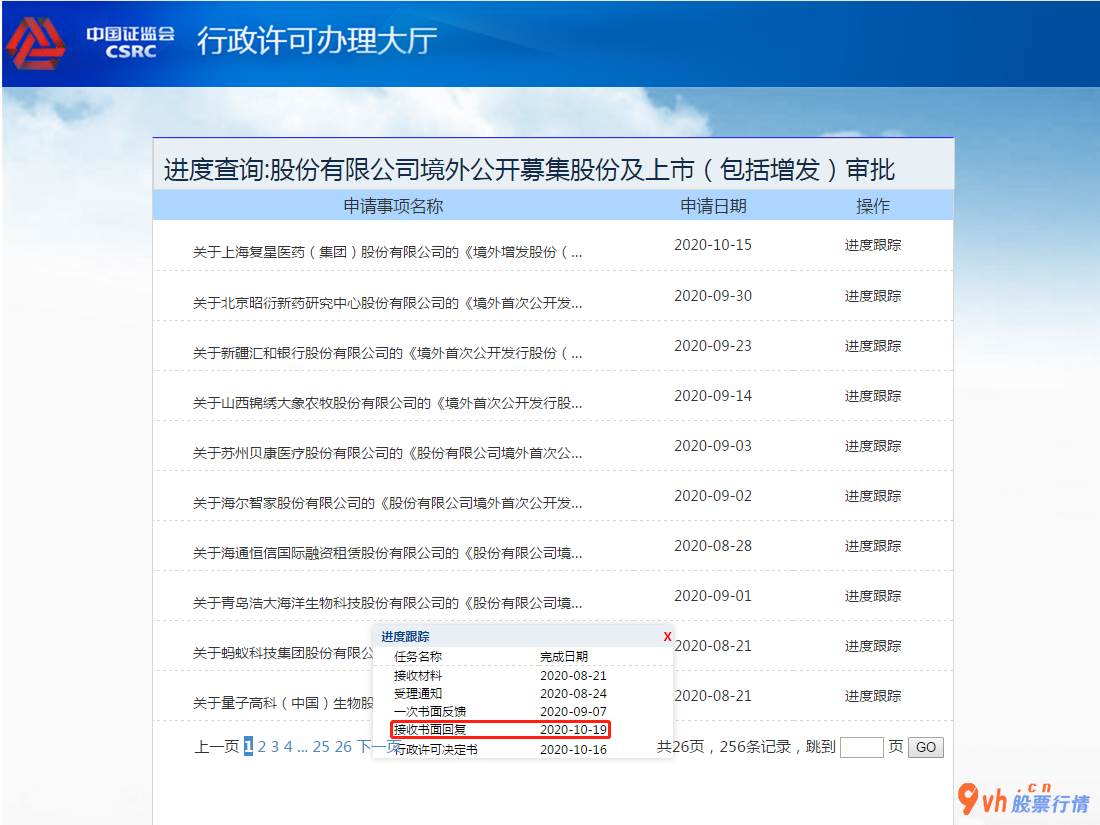Screen dimensions: 1100x825
Task: Focus the 跳到 page number input field
Action: click(861, 747)
